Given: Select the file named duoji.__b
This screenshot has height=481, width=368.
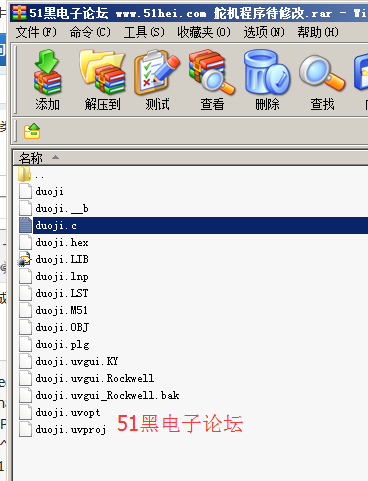Looking at the screenshot, I should click(62, 209).
